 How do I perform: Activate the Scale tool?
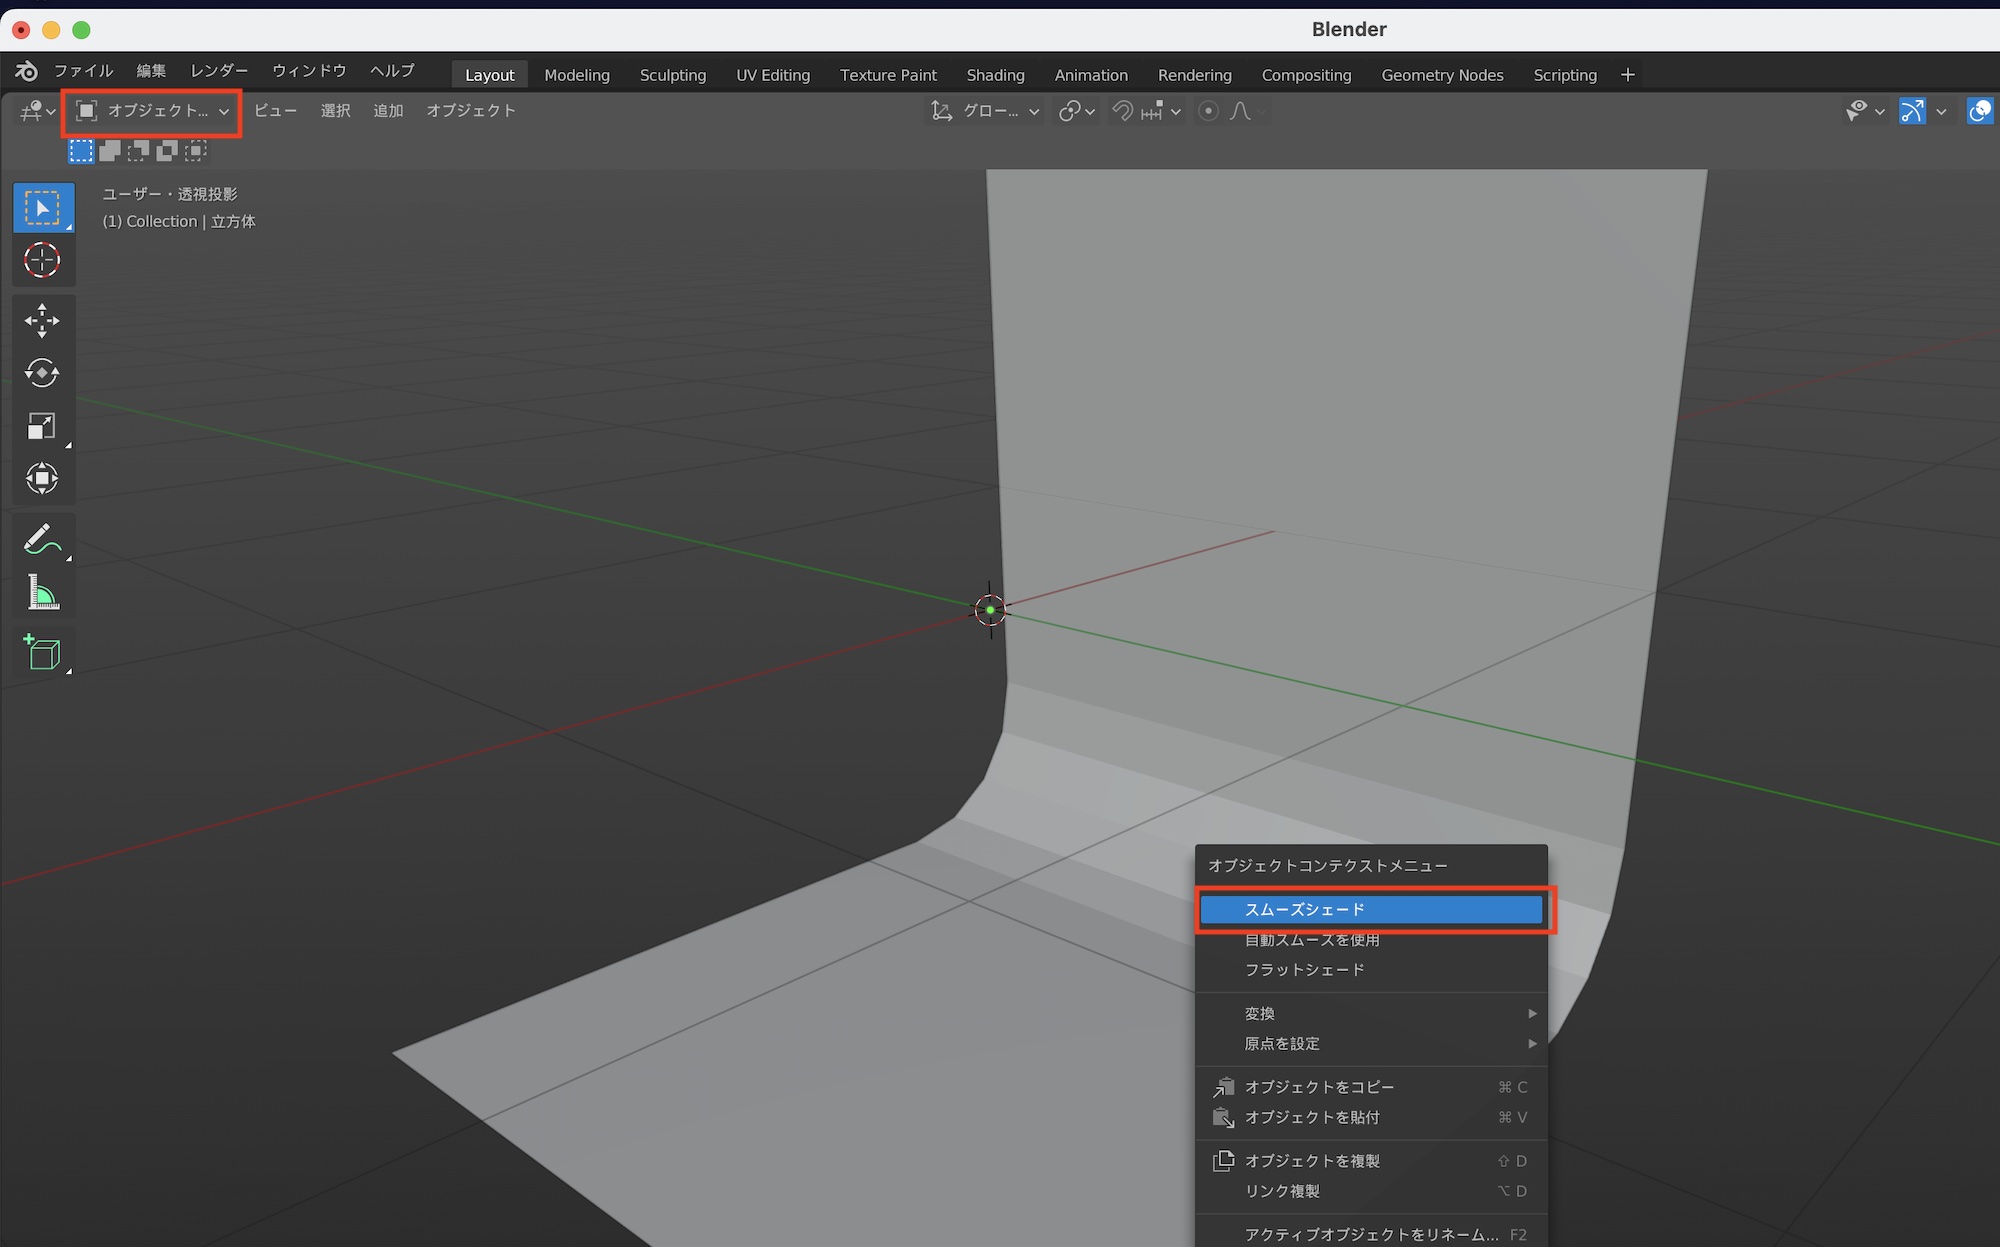click(x=42, y=426)
